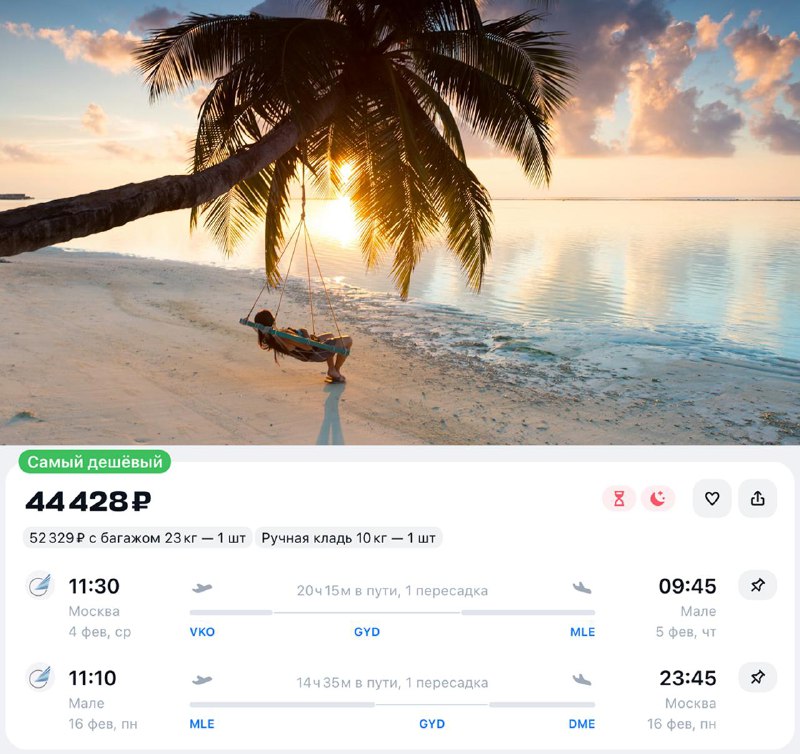Click the red hourglass long-layover badge
The width and height of the screenshot is (800, 754).
point(619,498)
